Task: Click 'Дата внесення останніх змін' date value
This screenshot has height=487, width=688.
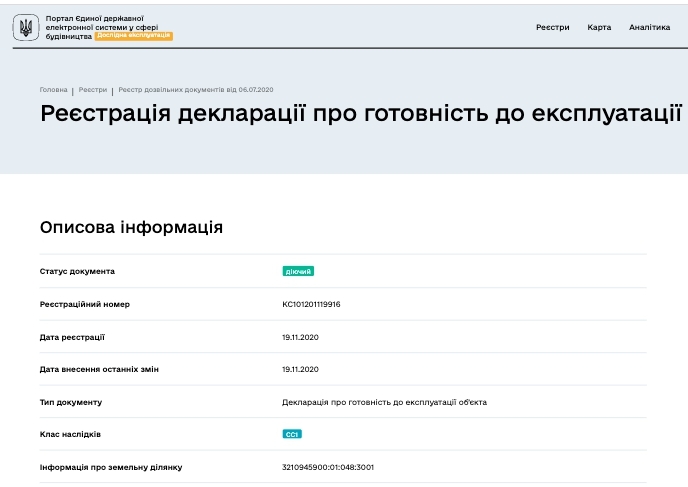Action: [300, 369]
